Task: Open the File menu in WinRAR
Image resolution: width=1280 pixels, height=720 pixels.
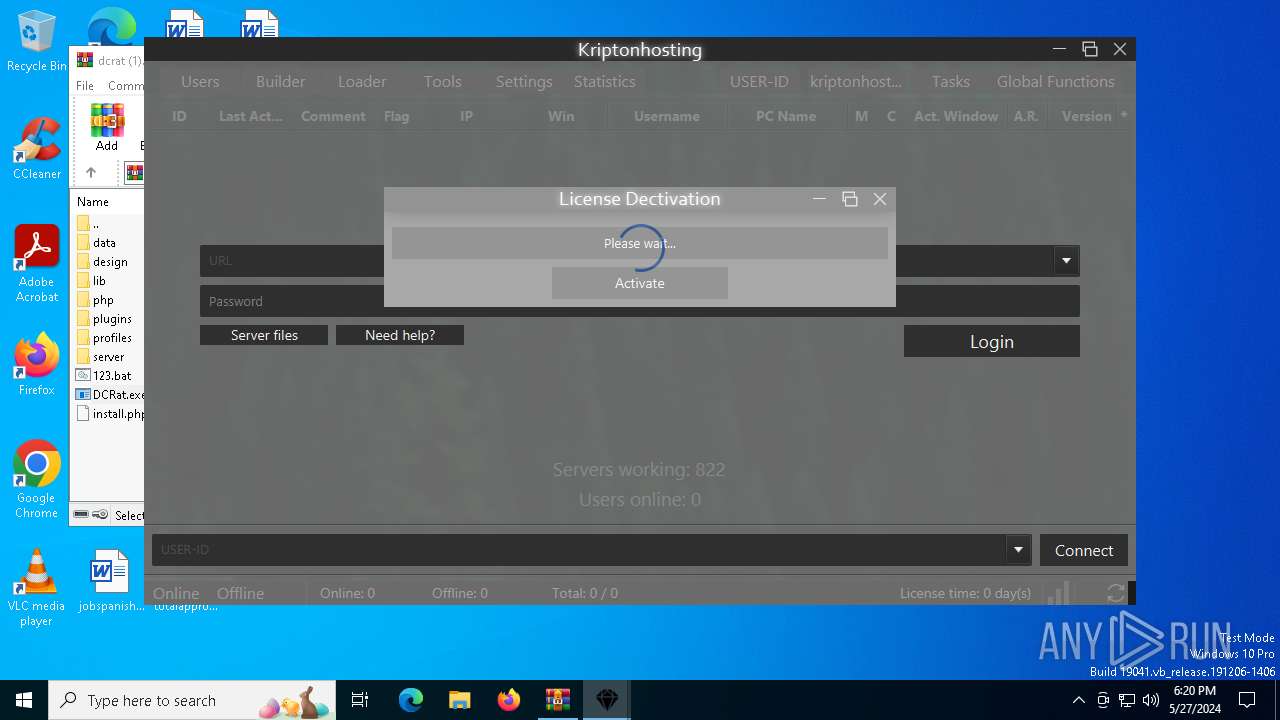Action: 85,86
